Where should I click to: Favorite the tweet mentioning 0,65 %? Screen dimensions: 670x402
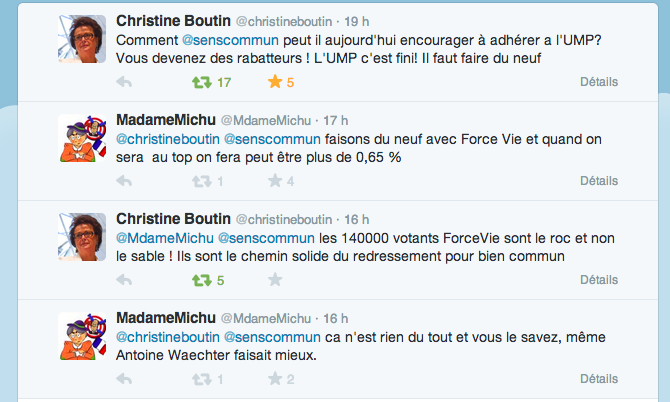[x=275, y=180]
